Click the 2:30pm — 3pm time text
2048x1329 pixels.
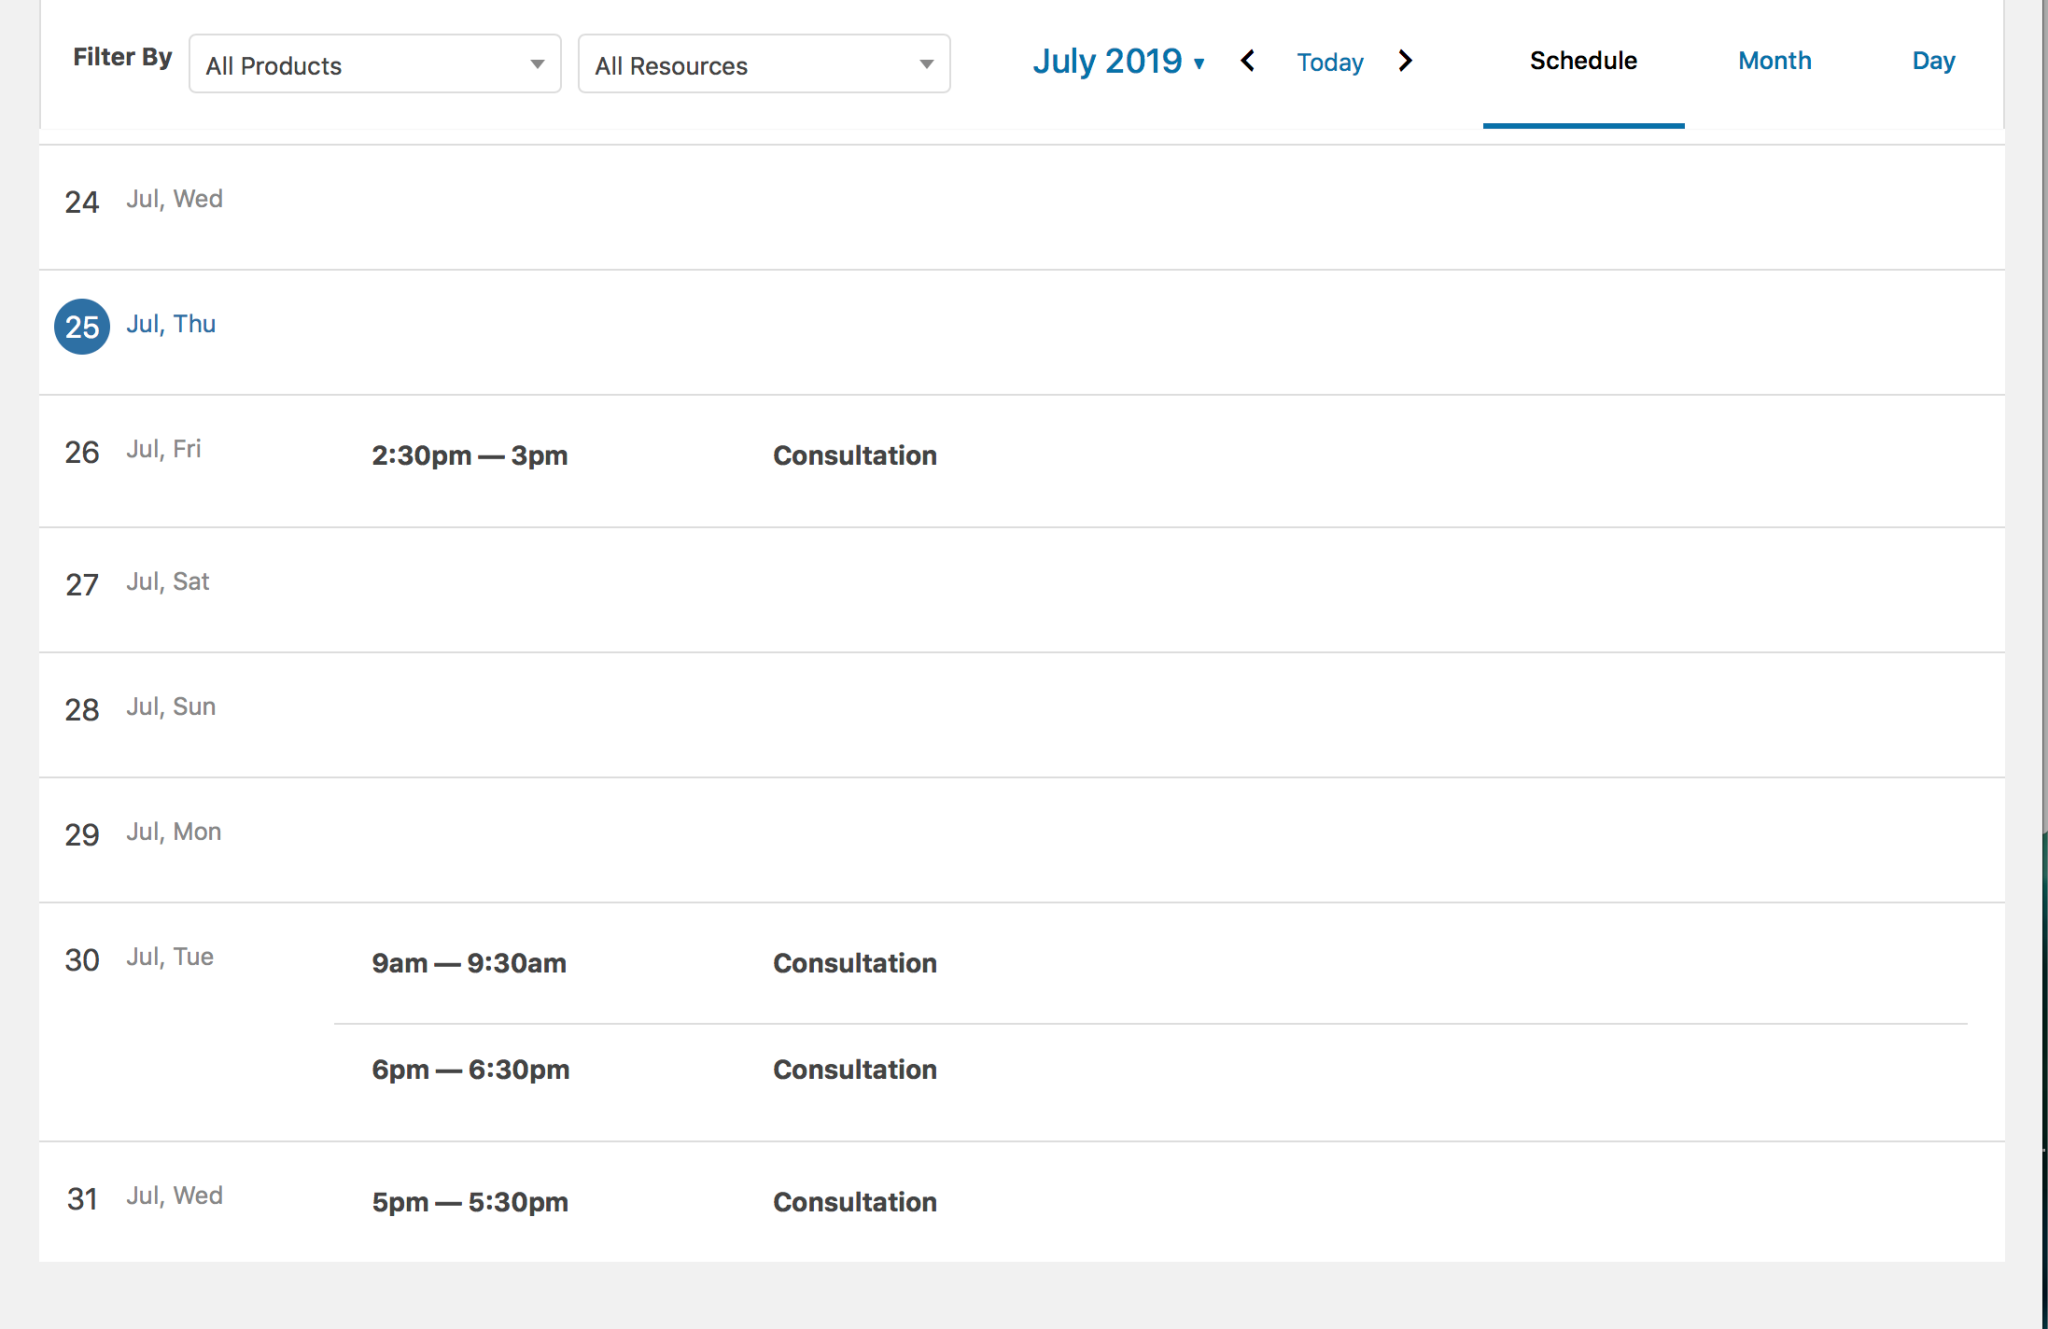tap(469, 456)
